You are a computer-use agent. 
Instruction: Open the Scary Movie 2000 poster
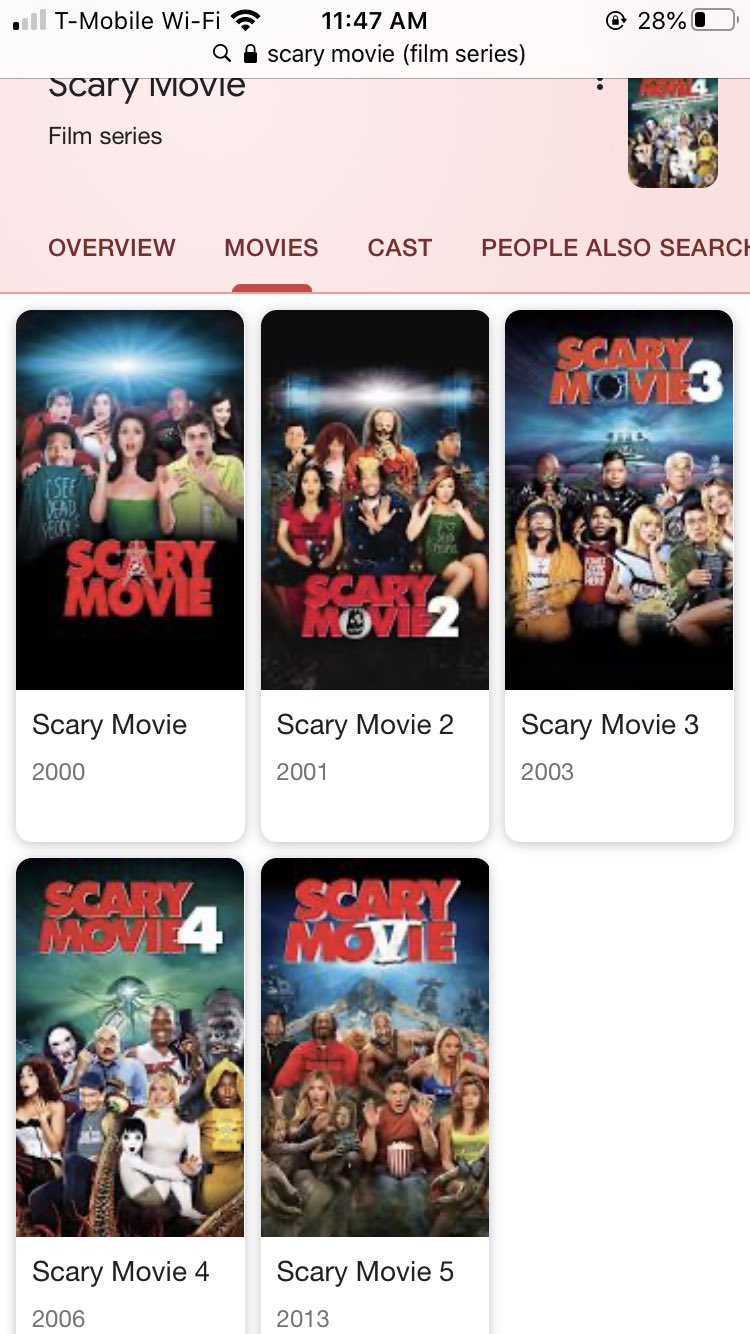pyautogui.click(x=130, y=500)
